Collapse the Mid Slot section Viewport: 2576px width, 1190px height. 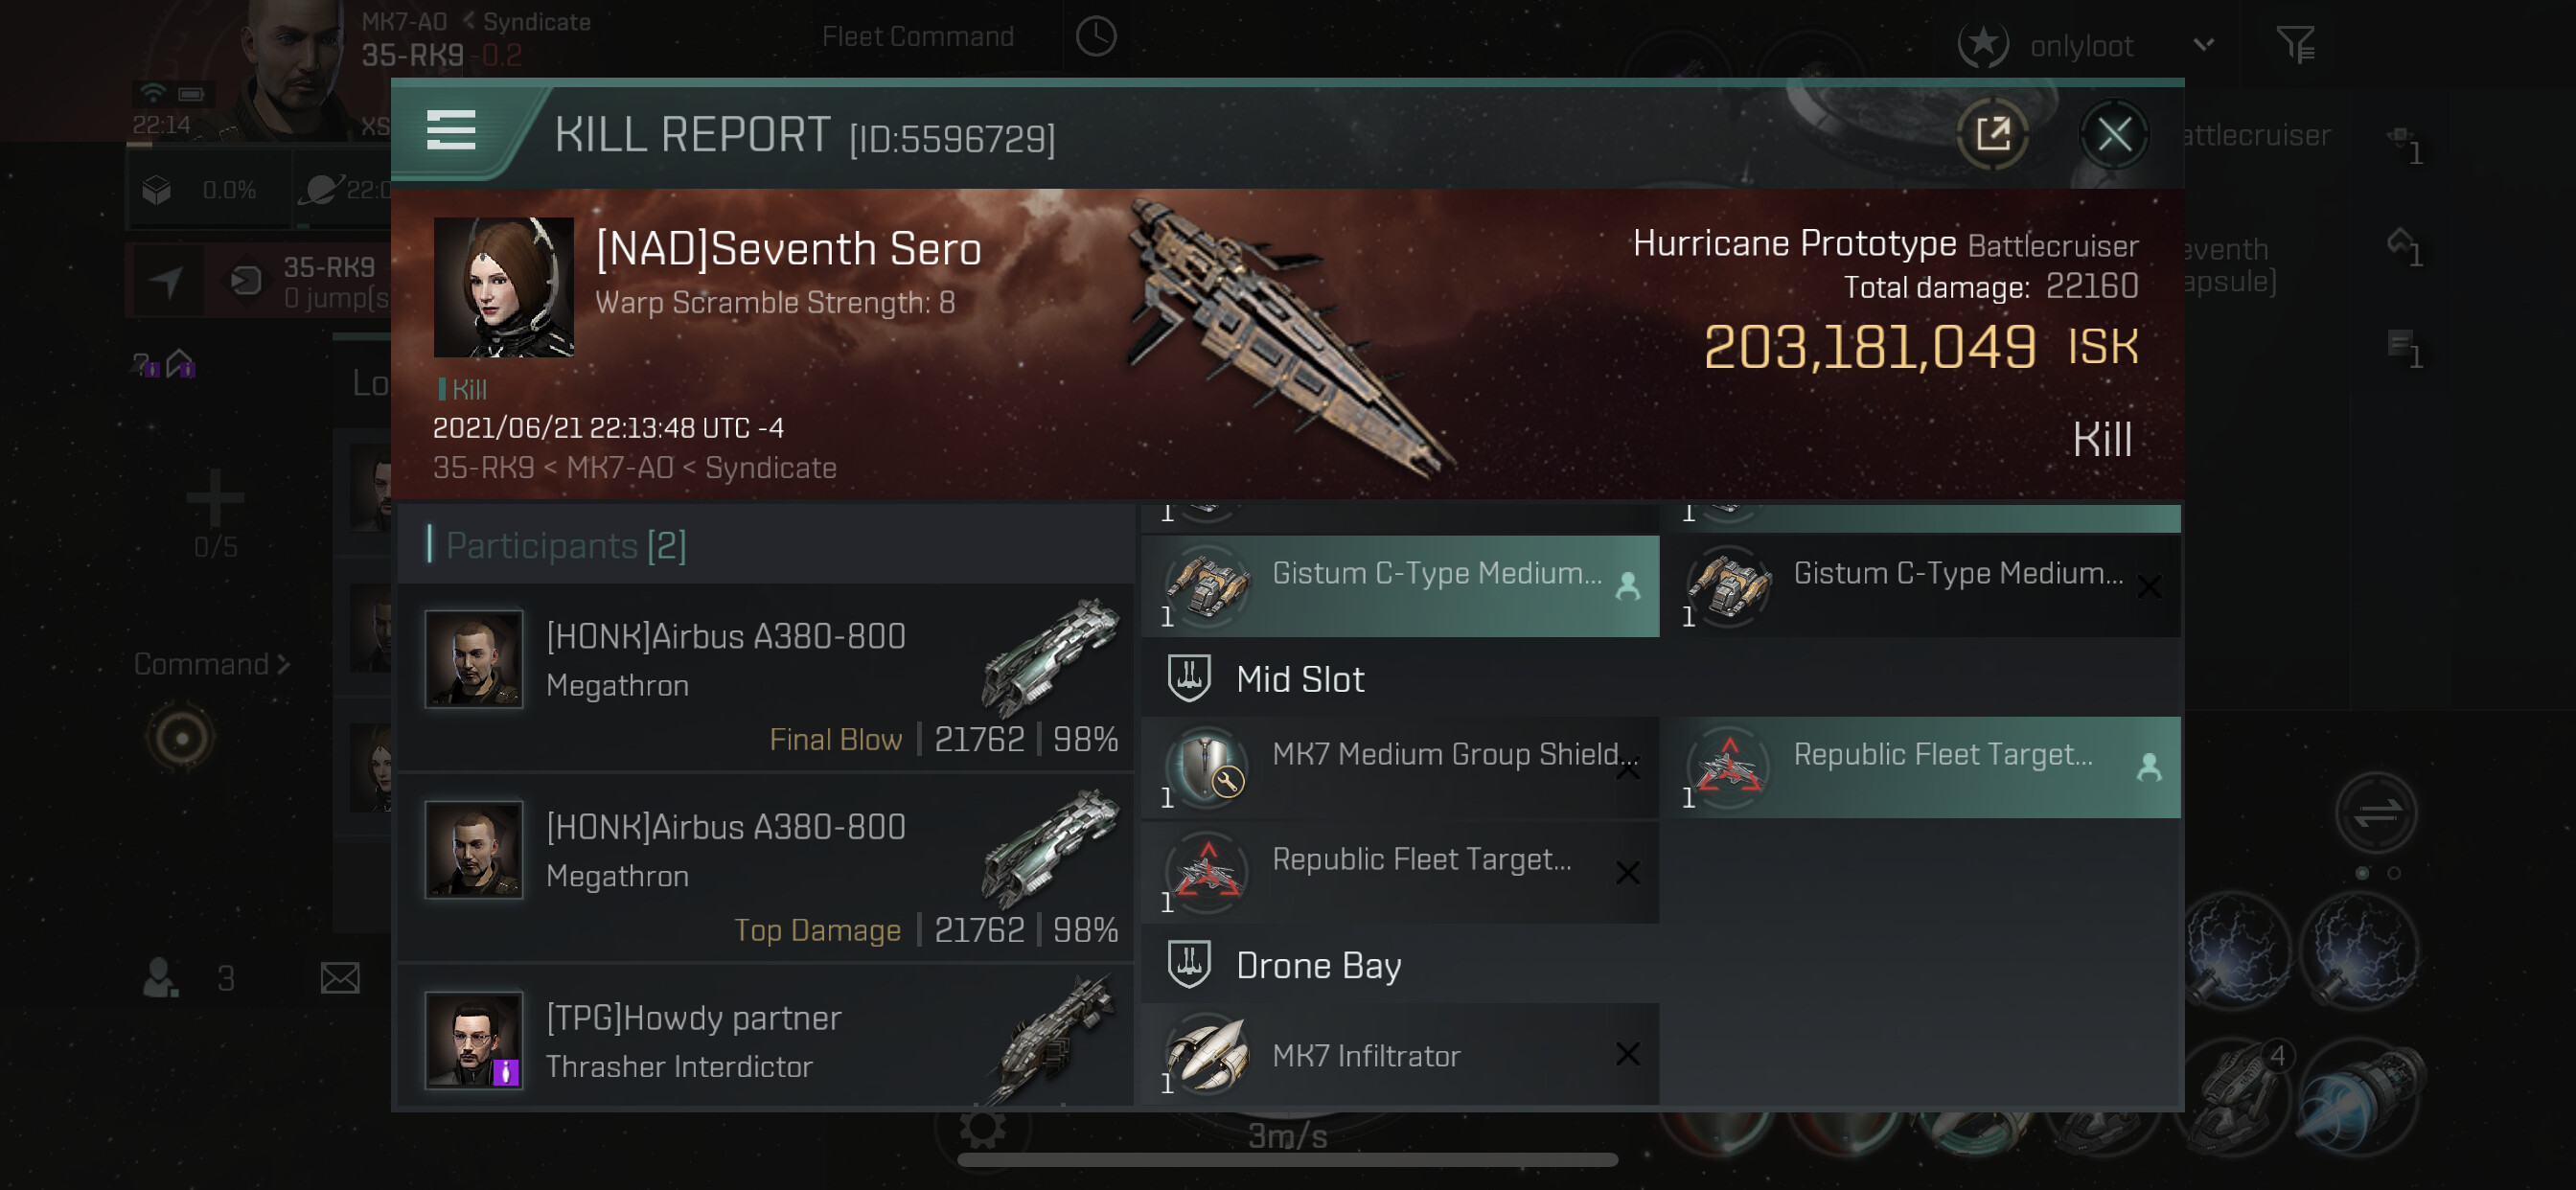(1189, 679)
